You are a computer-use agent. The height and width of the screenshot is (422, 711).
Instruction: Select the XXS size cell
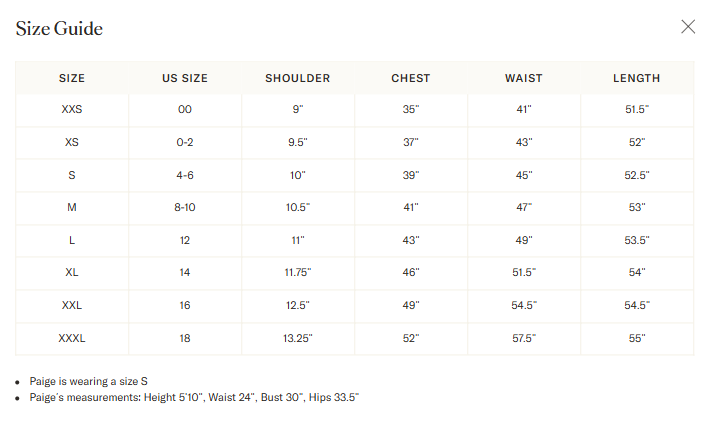(x=72, y=110)
